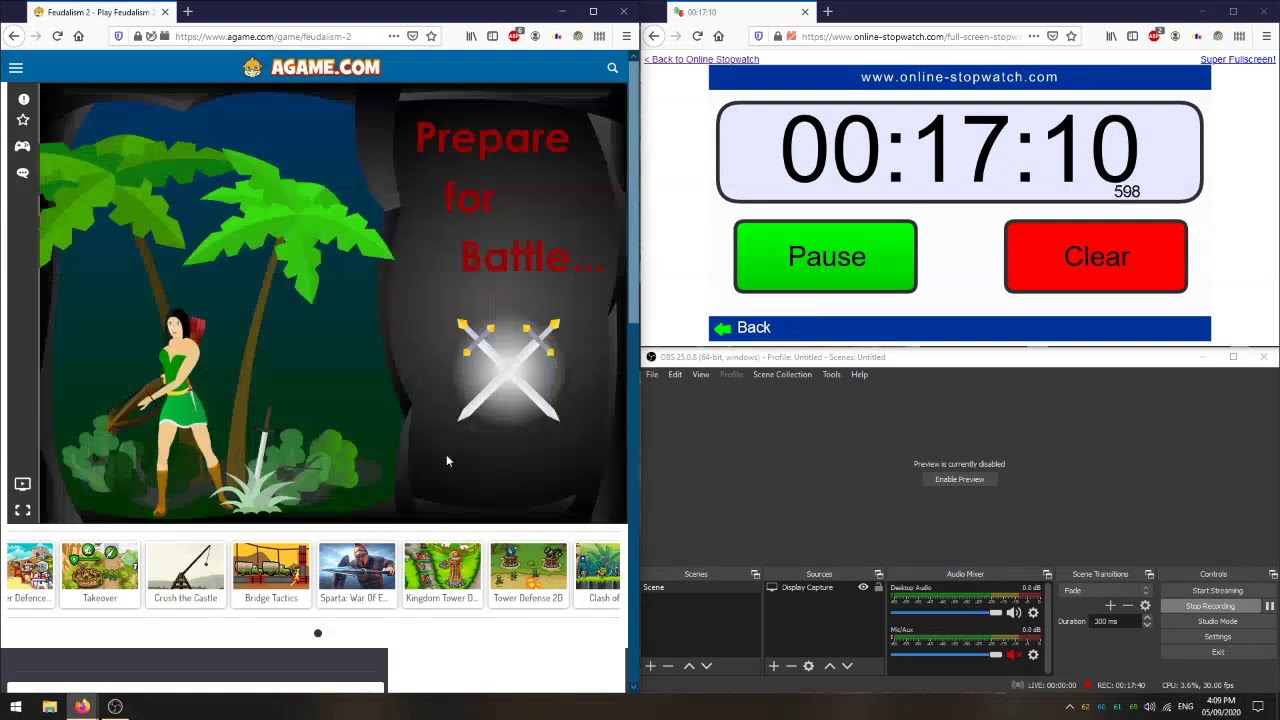Click the star favorite icon in game sidebar
This screenshot has width=1280, height=720.
coord(23,120)
